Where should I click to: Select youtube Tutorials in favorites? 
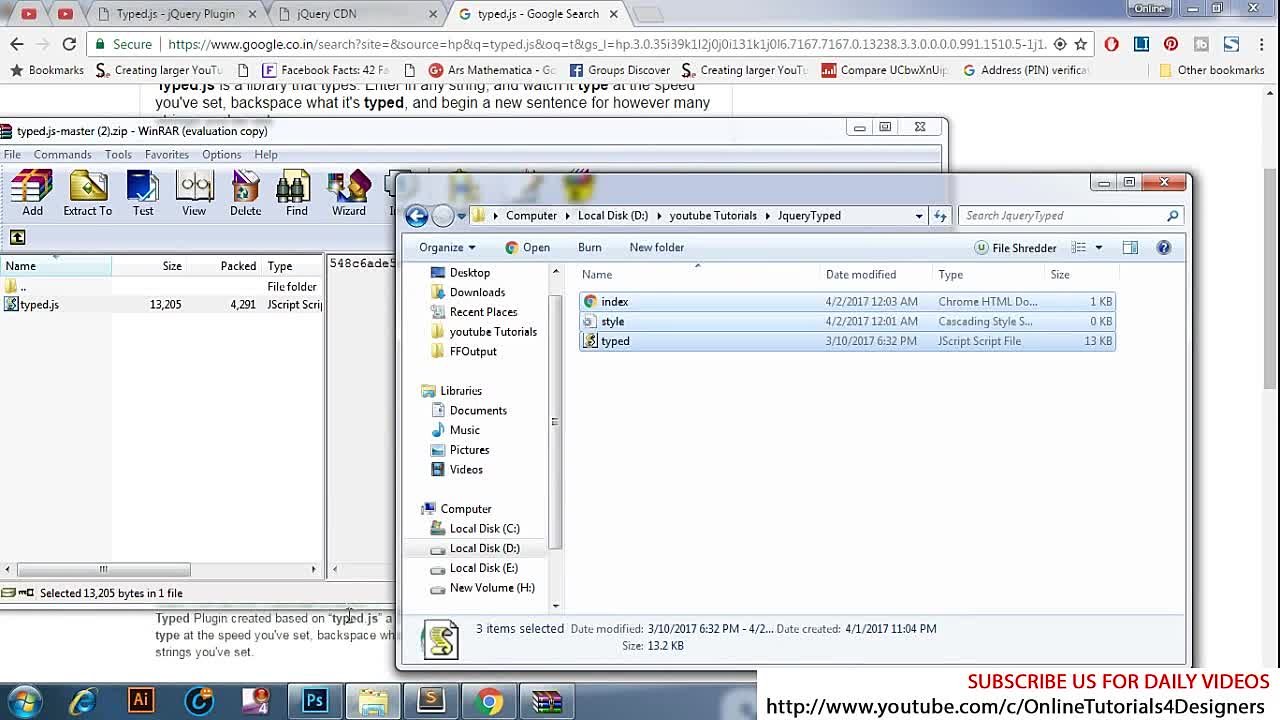point(493,331)
